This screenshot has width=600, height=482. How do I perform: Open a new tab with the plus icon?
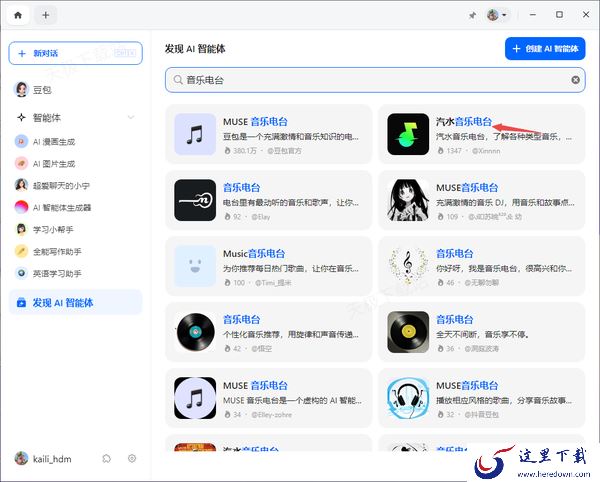pyautogui.click(x=46, y=15)
